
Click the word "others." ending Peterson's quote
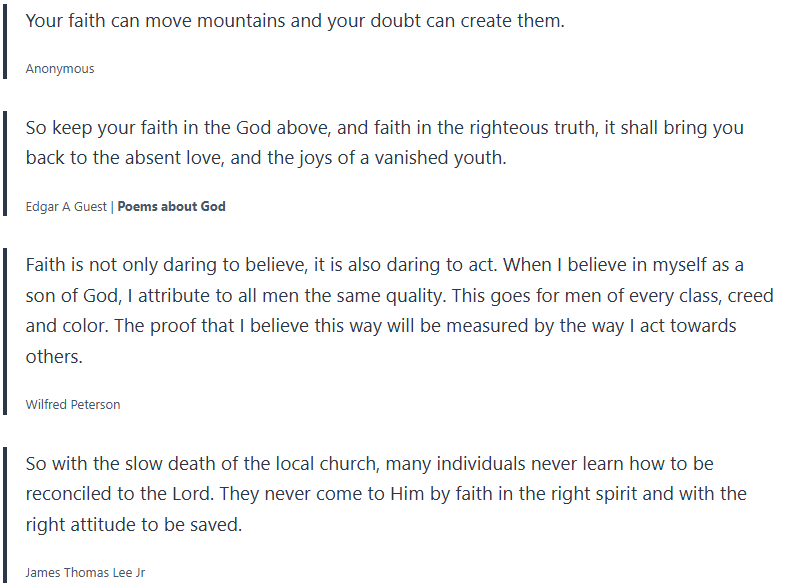pos(54,356)
